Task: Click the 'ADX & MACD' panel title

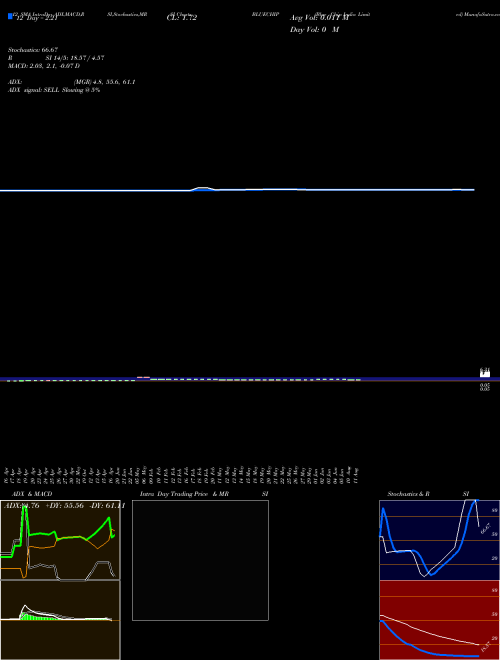Action: click(32, 494)
